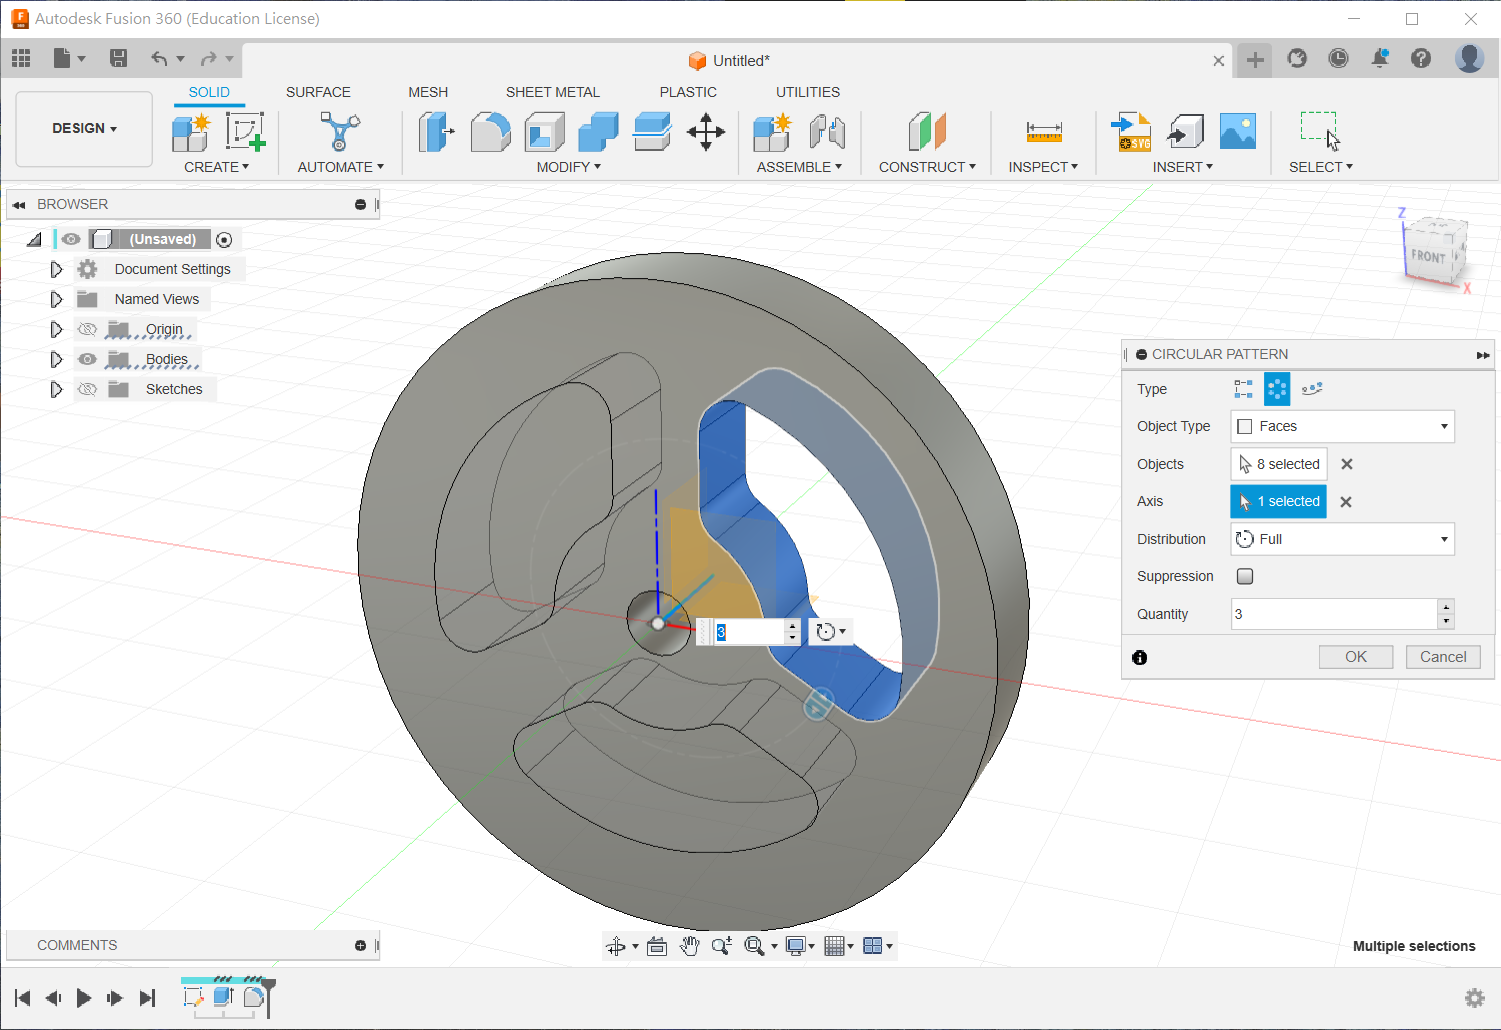The width and height of the screenshot is (1501, 1030).
Task: Show the hidden Sketches folder
Action: [x=88, y=389]
